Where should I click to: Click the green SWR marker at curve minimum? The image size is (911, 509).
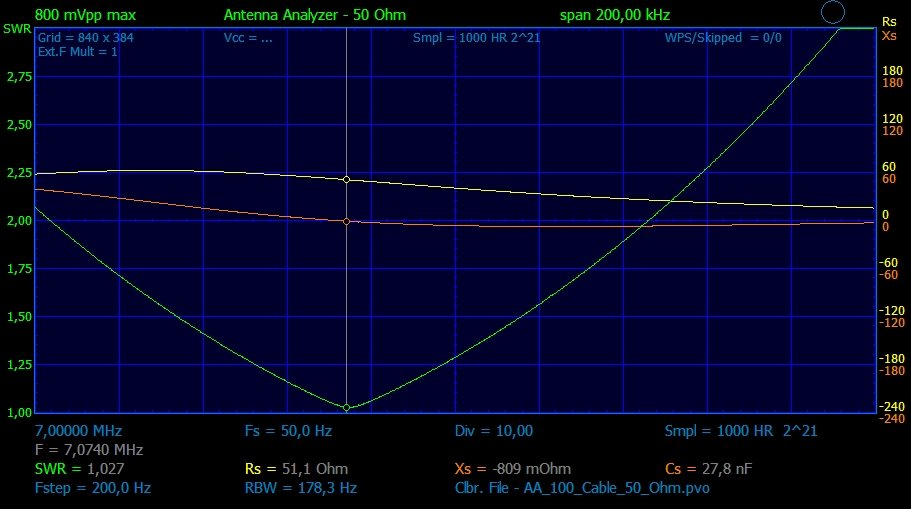(346, 408)
